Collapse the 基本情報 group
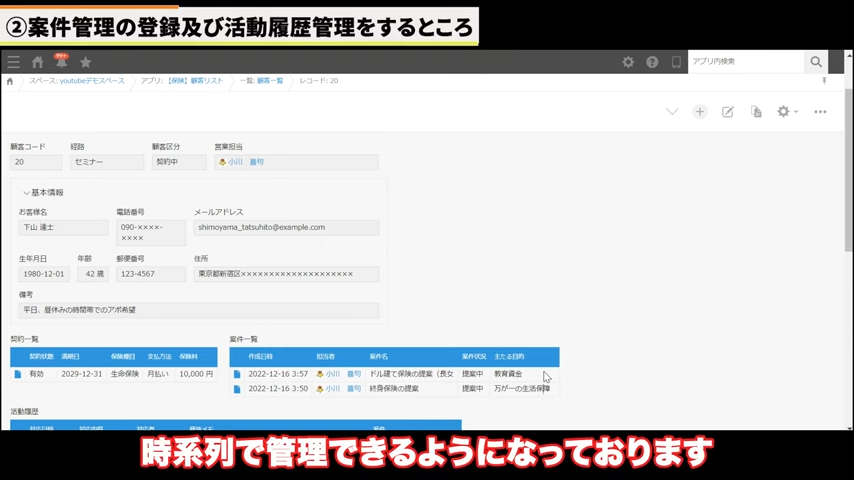Screen dimensions: 854x480 click(44, 193)
